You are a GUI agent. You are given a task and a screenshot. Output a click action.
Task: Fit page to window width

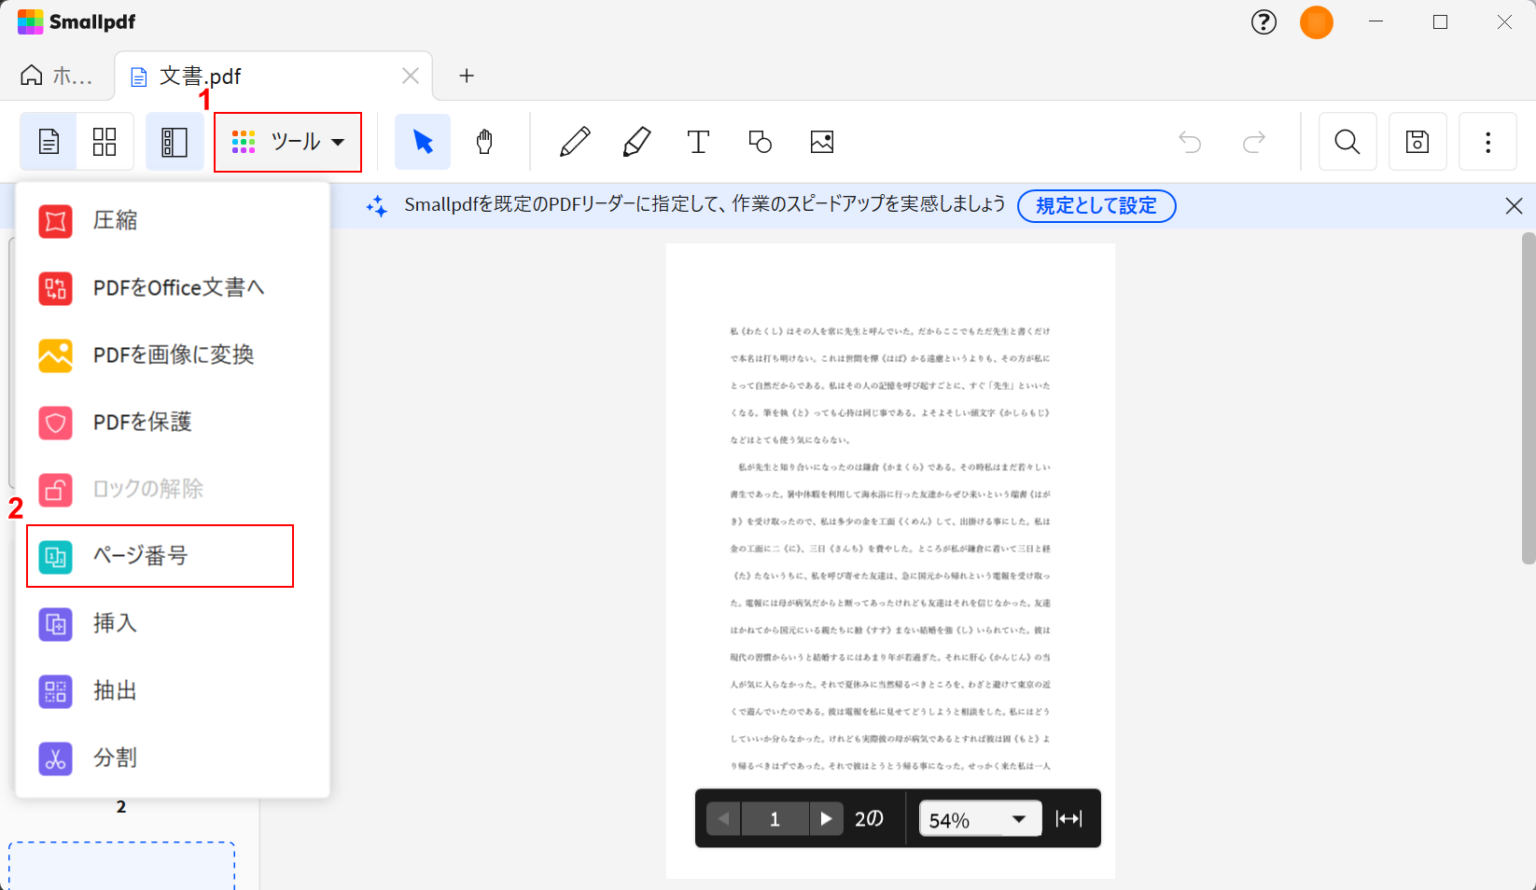pyautogui.click(x=1069, y=818)
